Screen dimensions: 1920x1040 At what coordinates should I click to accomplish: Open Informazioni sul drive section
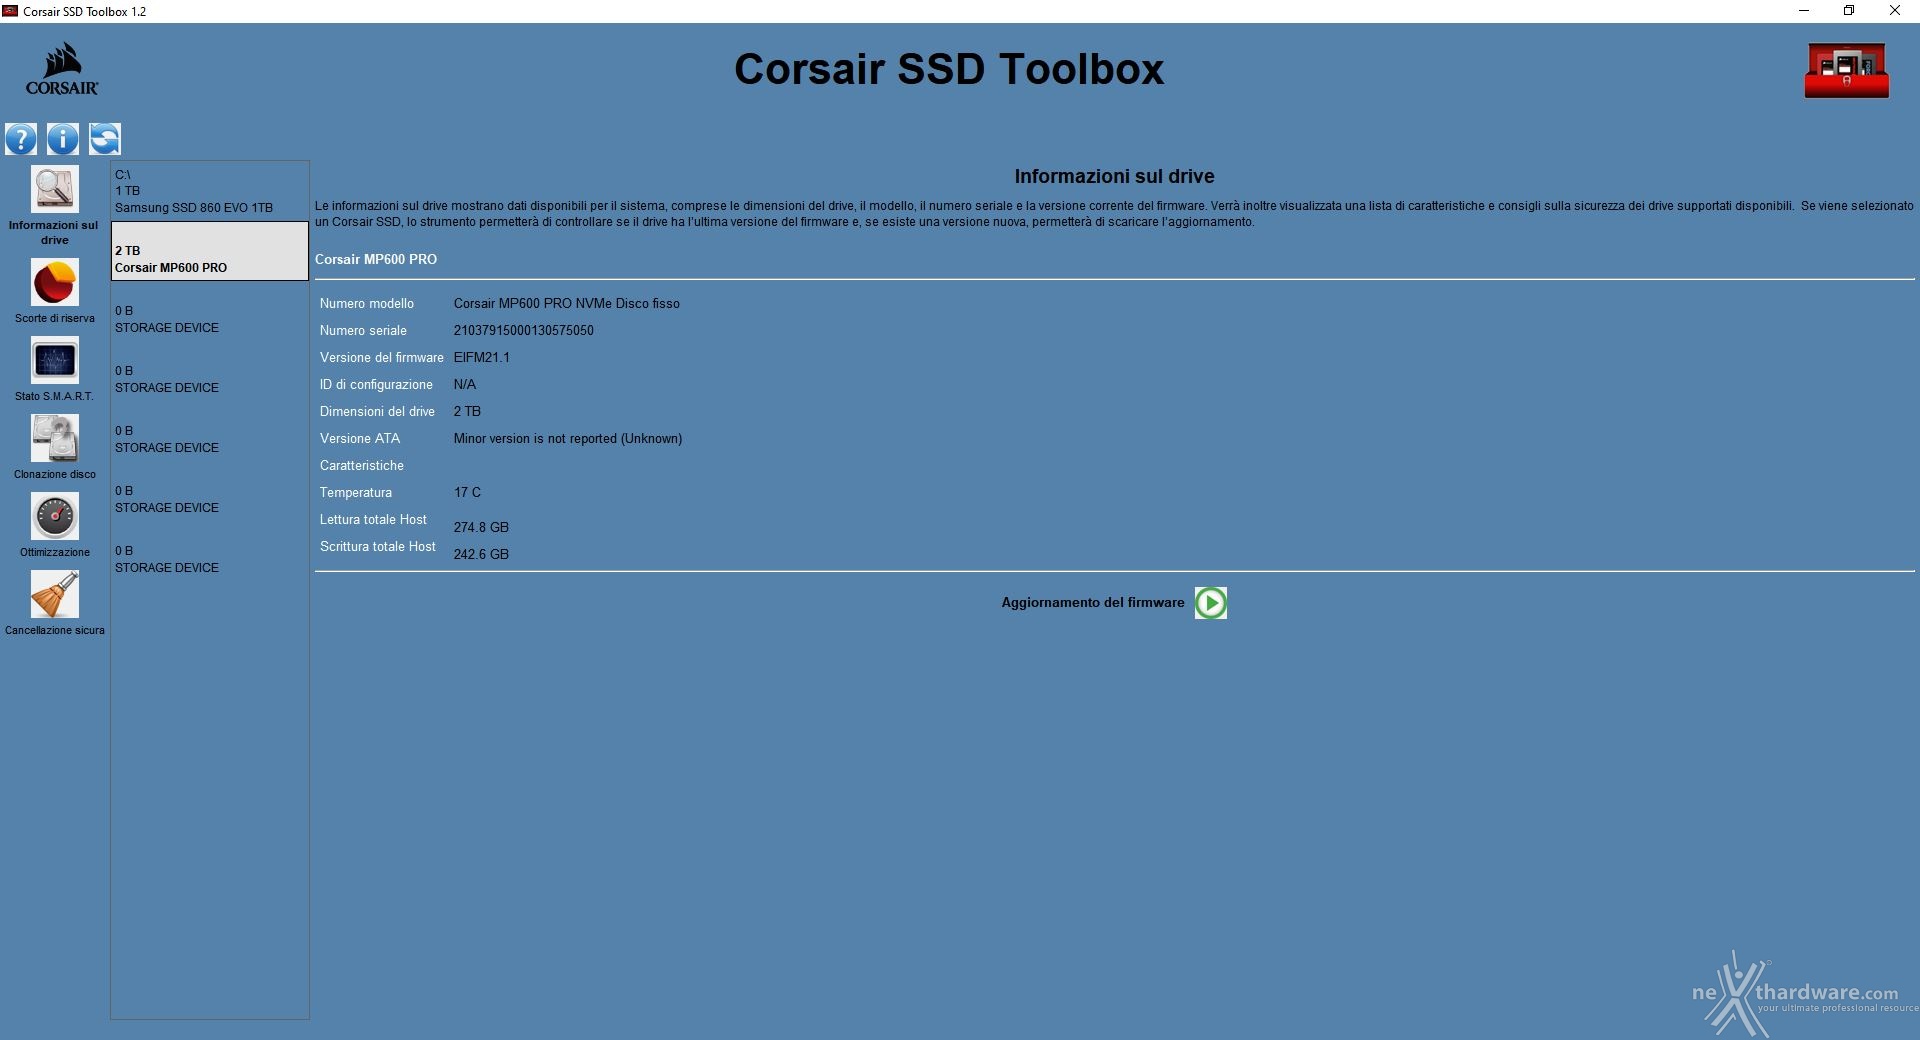(55, 205)
